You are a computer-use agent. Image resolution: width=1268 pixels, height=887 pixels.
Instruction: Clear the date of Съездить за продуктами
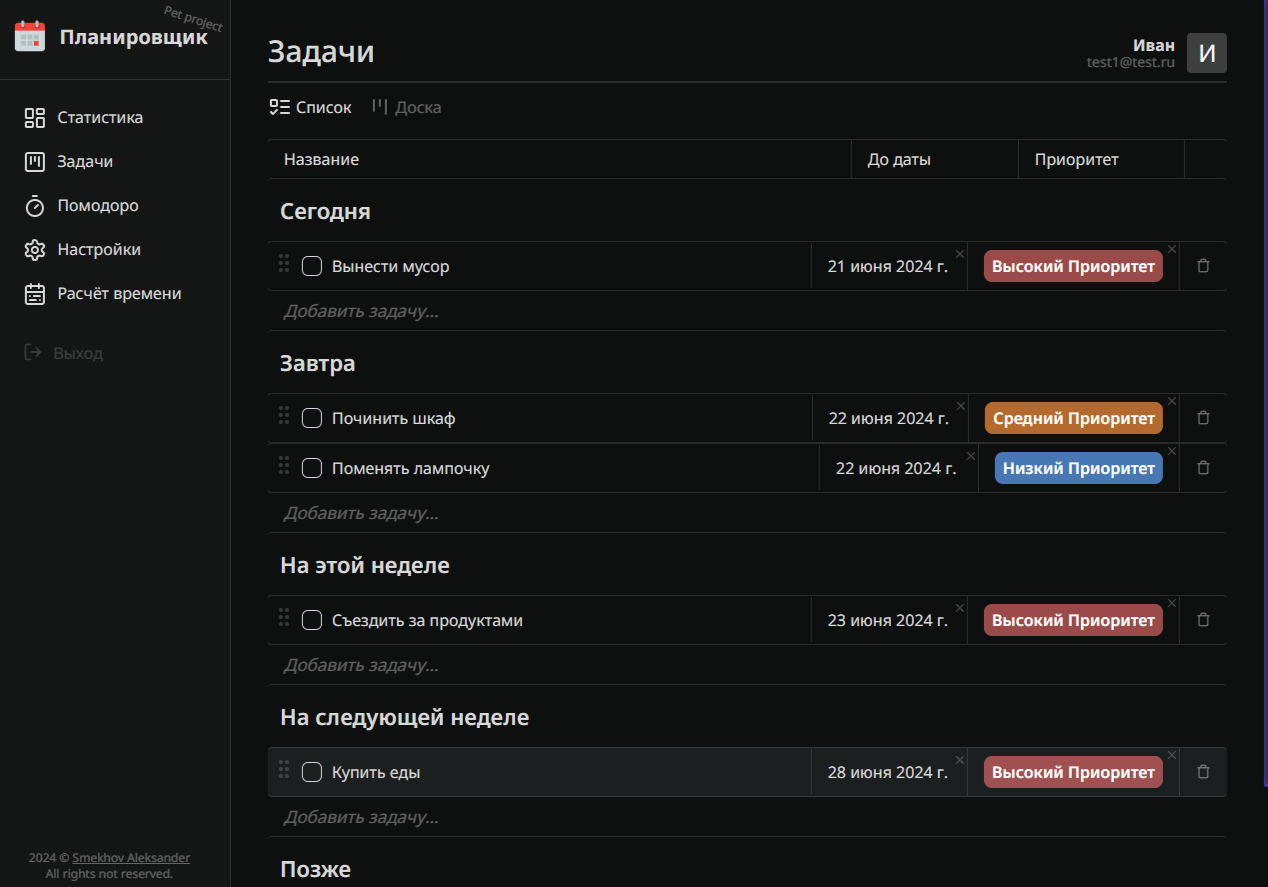click(960, 608)
